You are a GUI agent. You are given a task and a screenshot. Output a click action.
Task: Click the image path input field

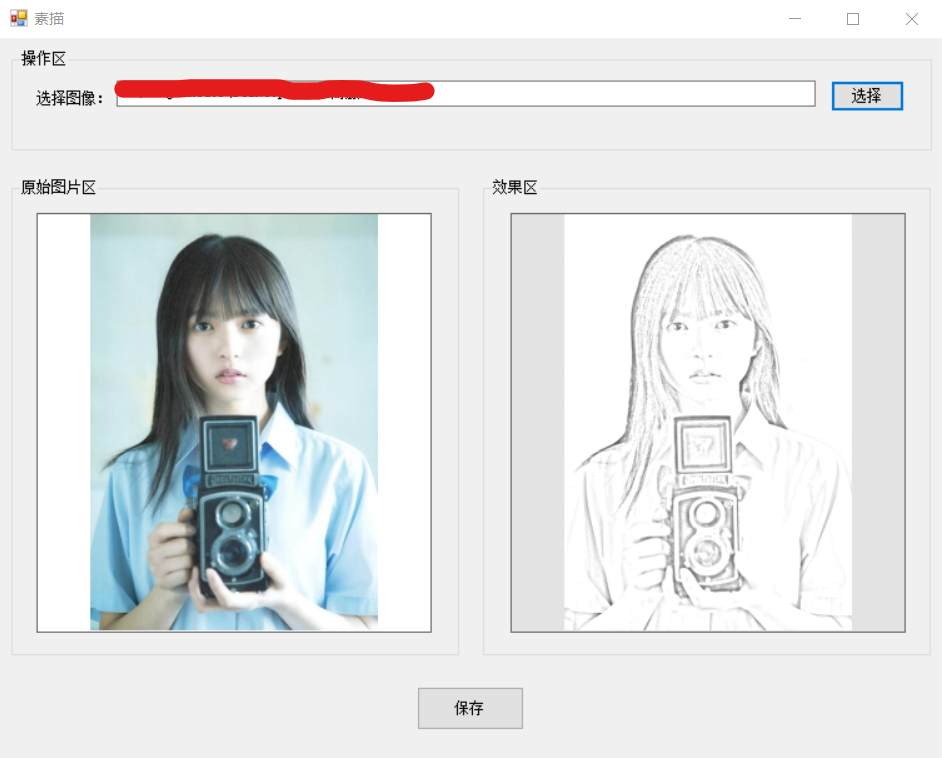click(600, 93)
